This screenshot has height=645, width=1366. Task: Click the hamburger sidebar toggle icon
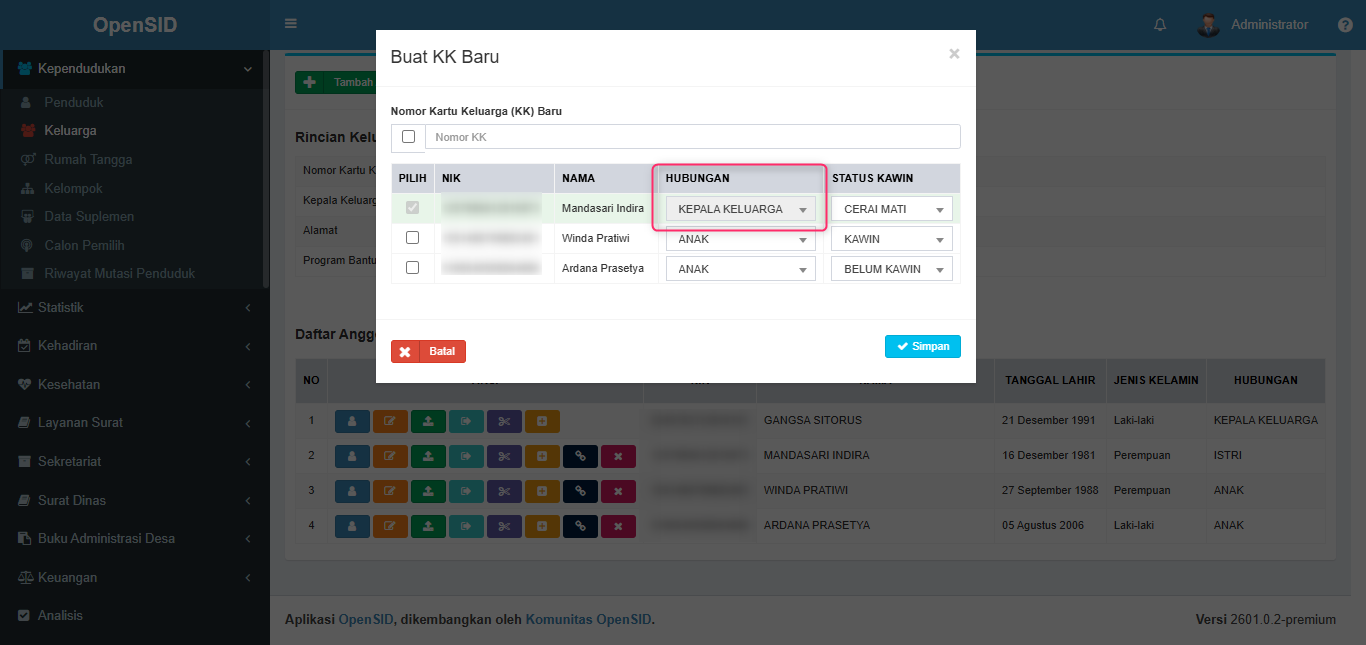tap(291, 24)
